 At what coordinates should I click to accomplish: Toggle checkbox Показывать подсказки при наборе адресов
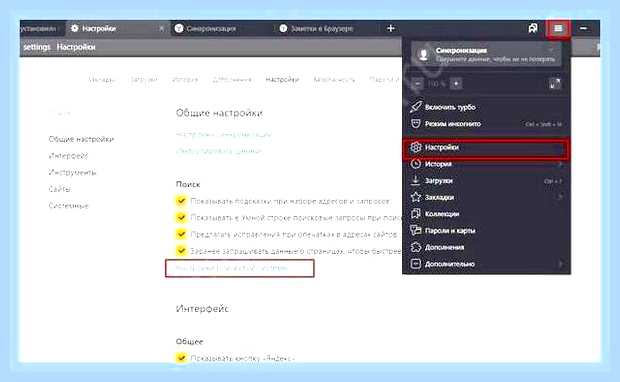tap(181, 201)
